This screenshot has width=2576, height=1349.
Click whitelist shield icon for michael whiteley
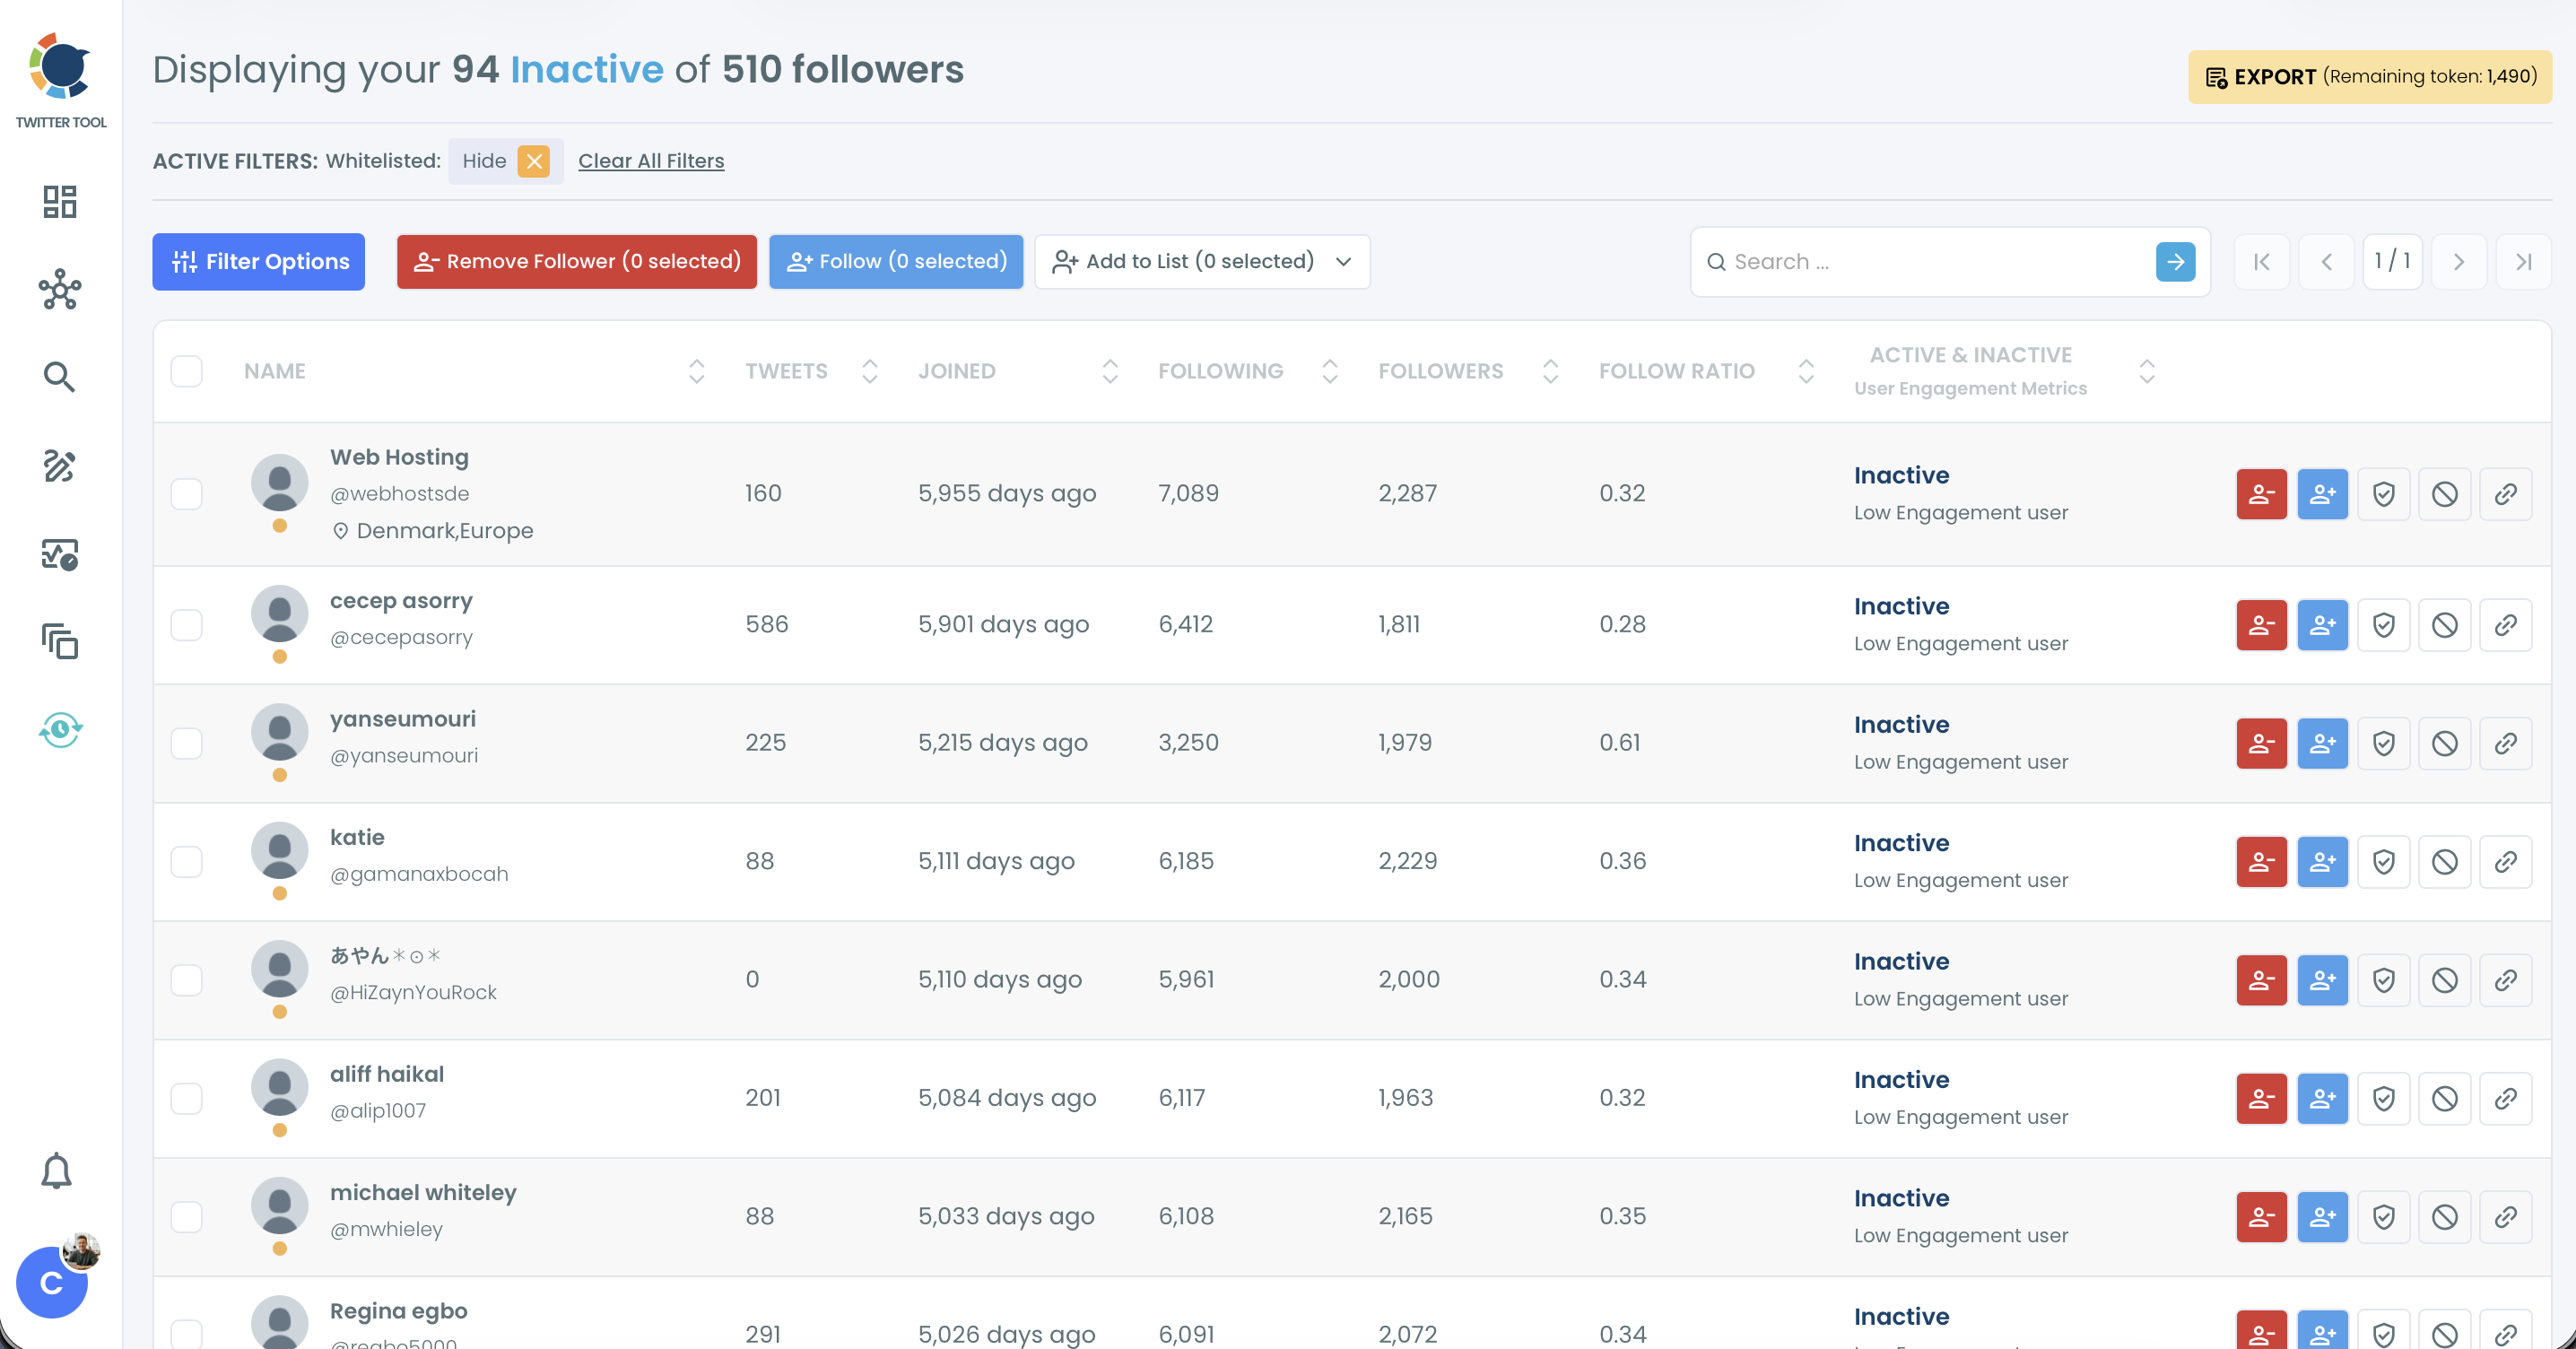2383,1216
